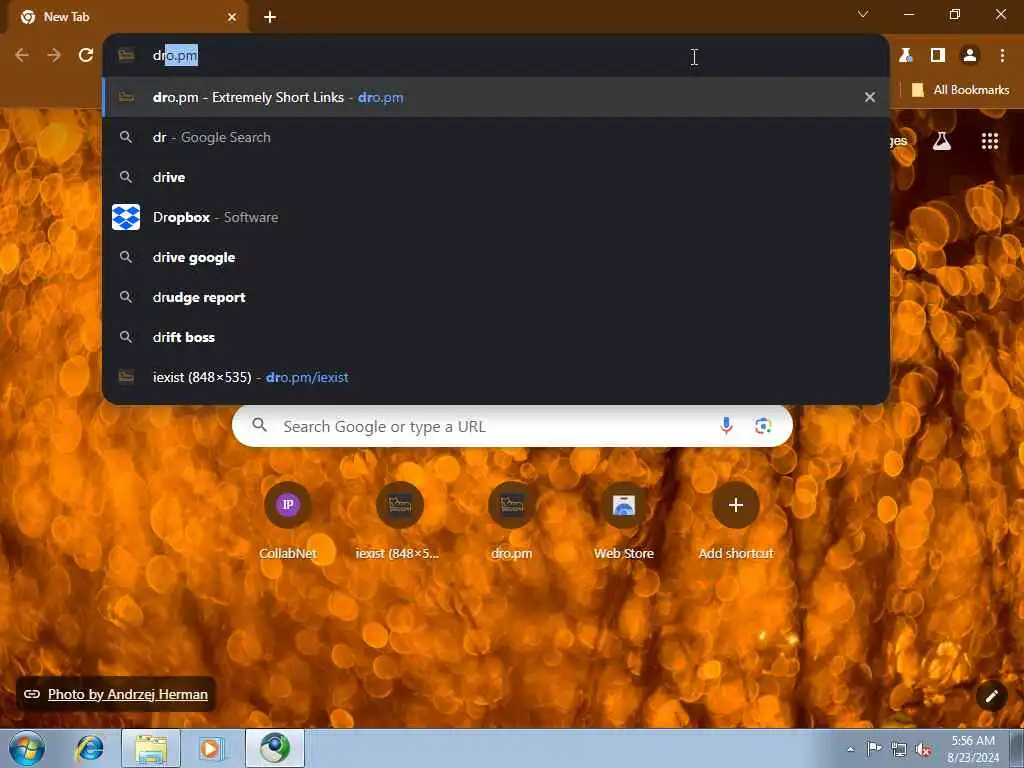The image size is (1024, 768).
Task: Open 'Photo by Andrzej Herman' link
Action: pyautogui.click(x=127, y=694)
